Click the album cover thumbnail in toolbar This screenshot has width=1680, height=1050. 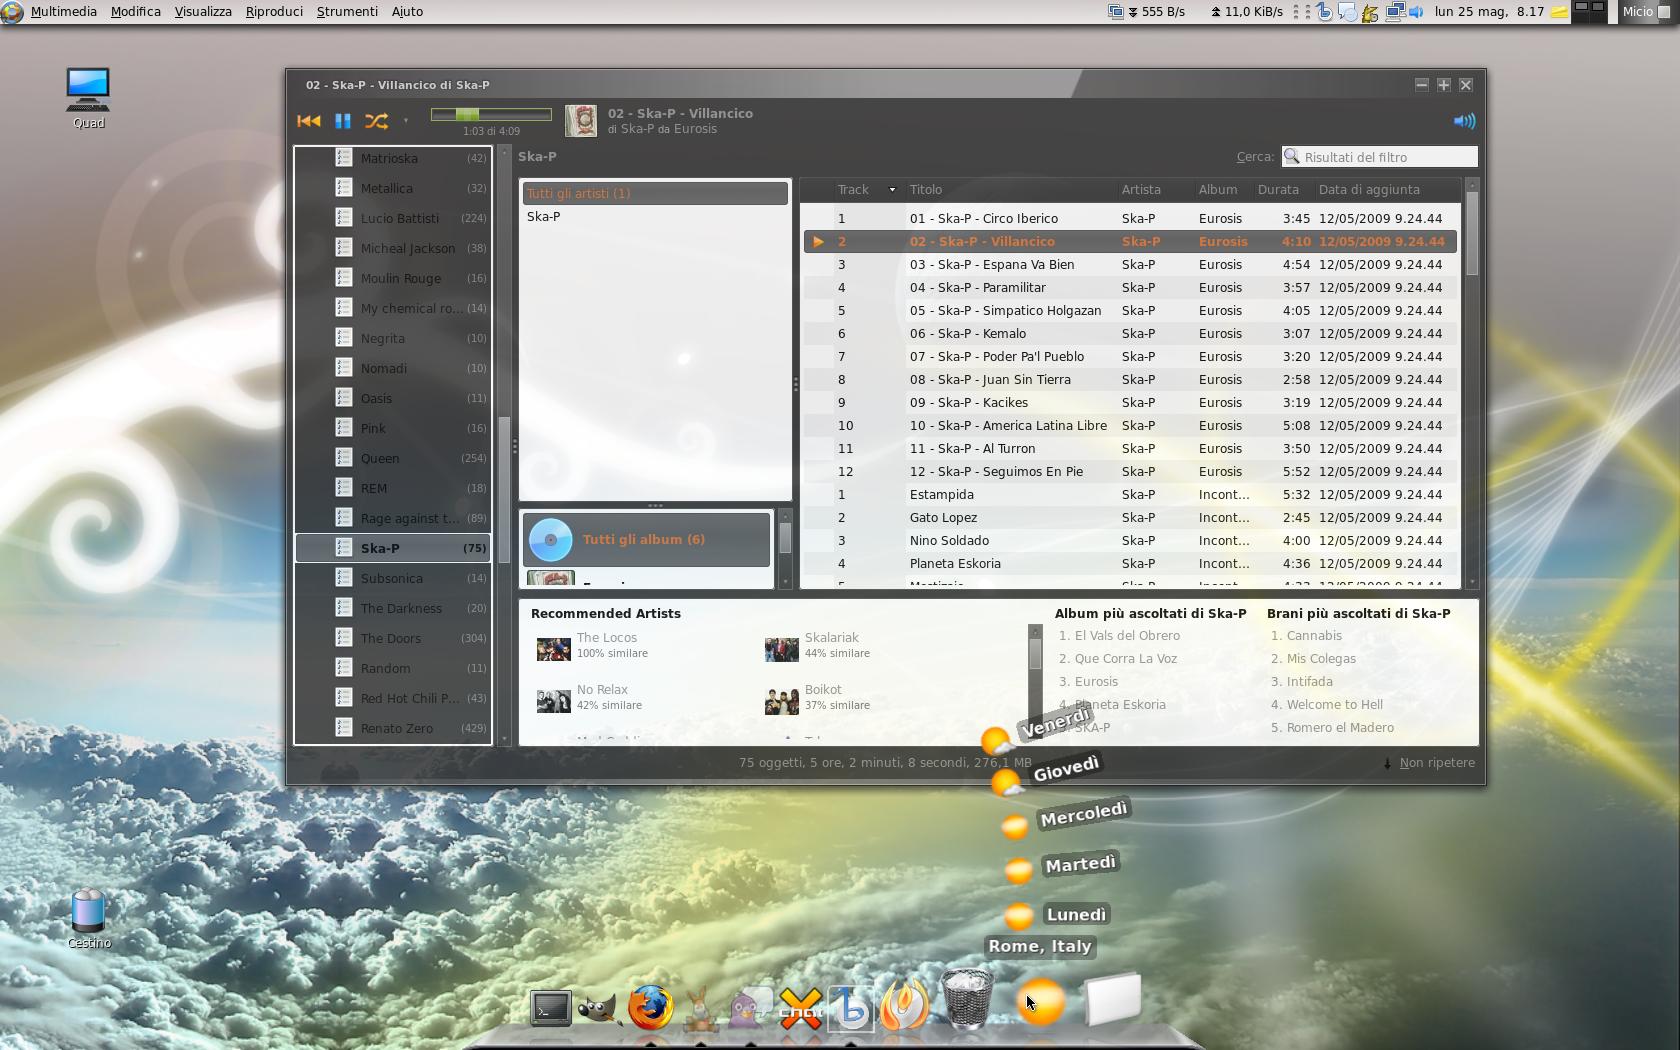581,121
